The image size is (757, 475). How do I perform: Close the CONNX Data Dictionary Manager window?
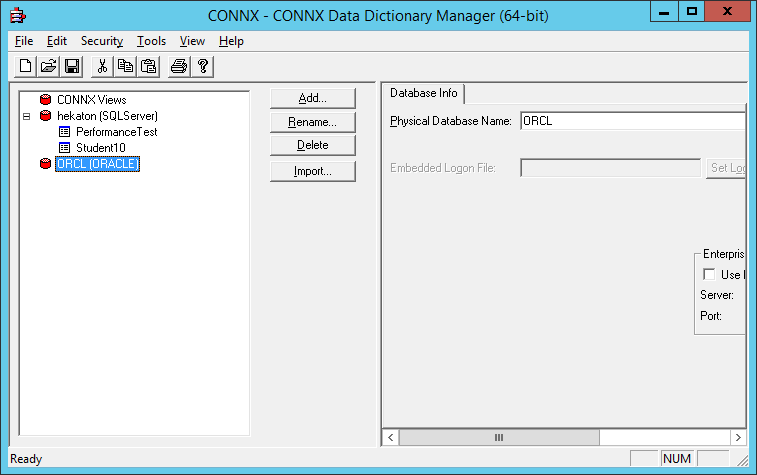pyautogui.click(x=727, y=12)
